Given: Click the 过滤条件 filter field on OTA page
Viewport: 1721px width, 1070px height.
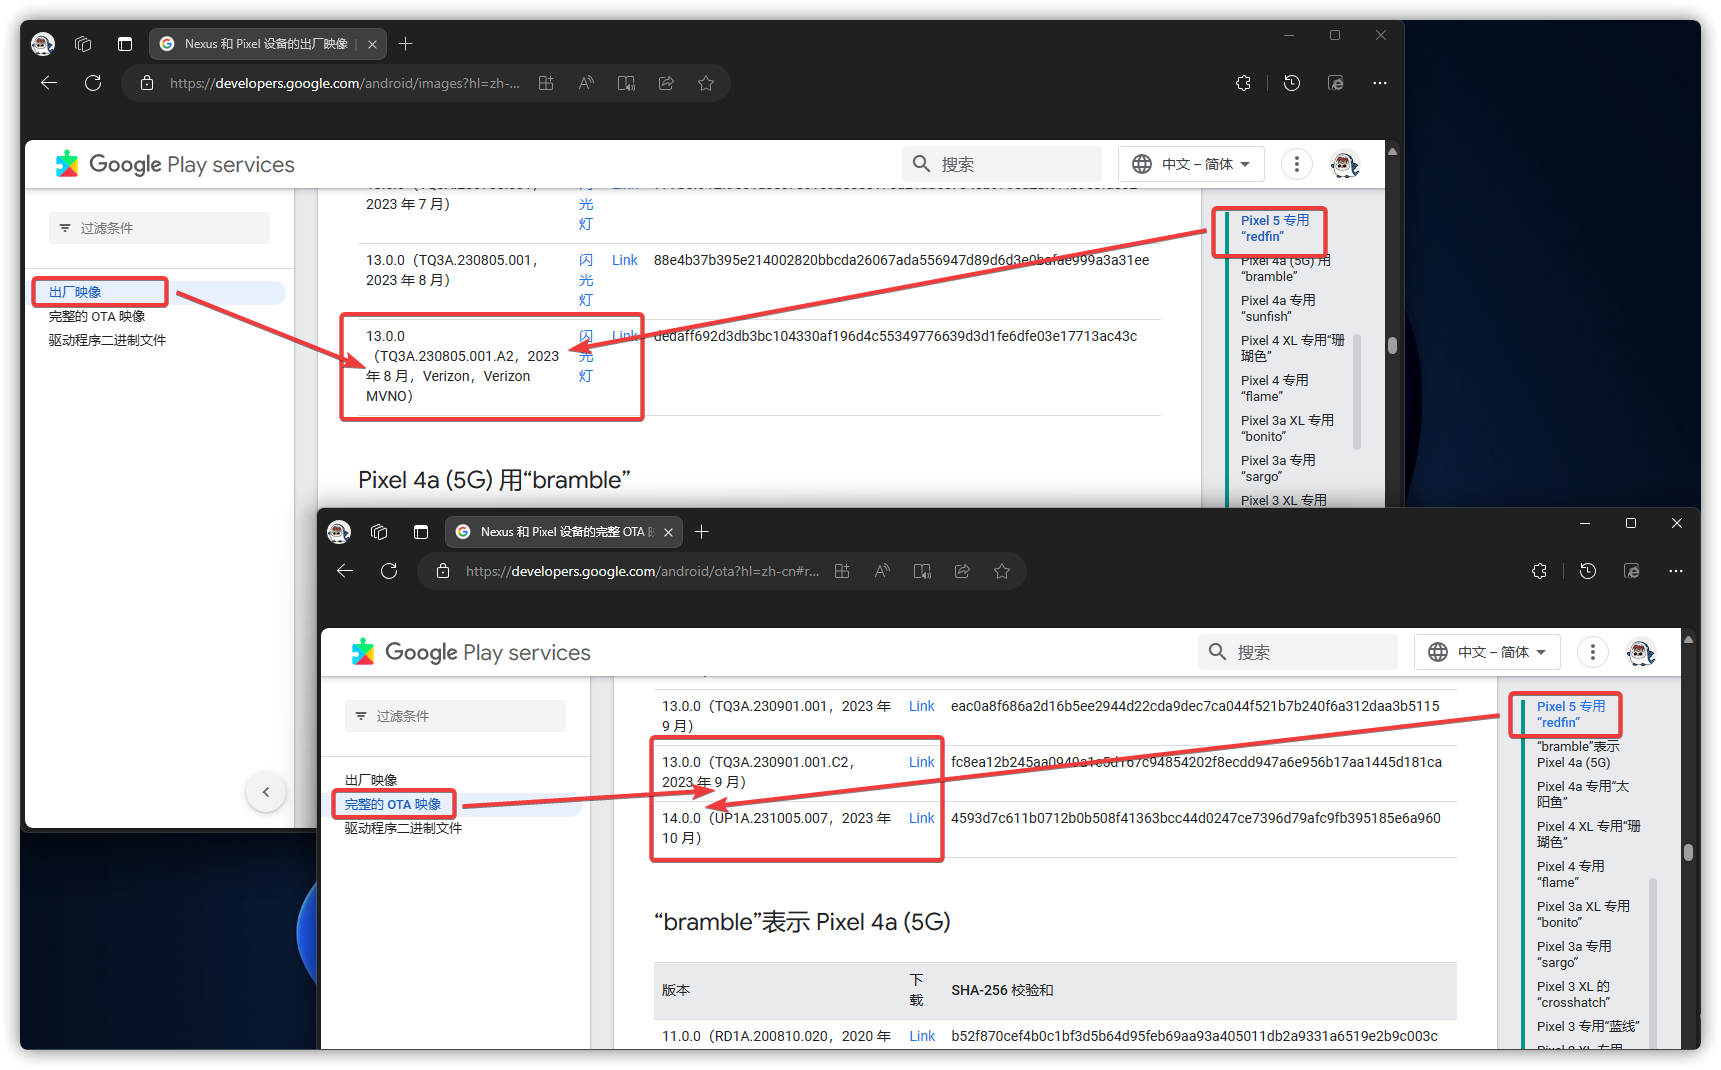Looking at the screenshot, I should [455, 716].
